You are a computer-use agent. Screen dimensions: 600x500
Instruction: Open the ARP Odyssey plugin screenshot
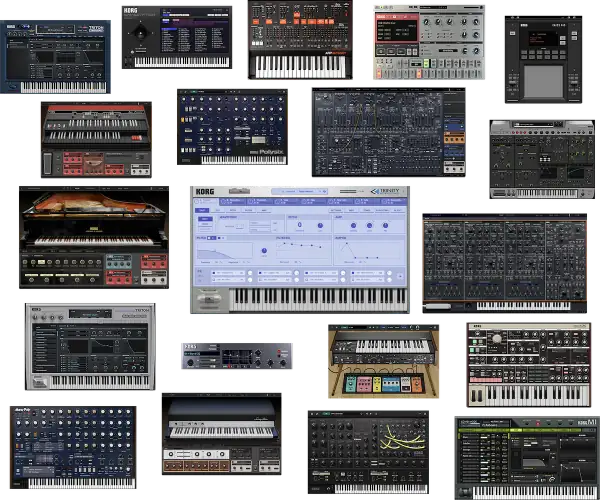click(300, 40)
